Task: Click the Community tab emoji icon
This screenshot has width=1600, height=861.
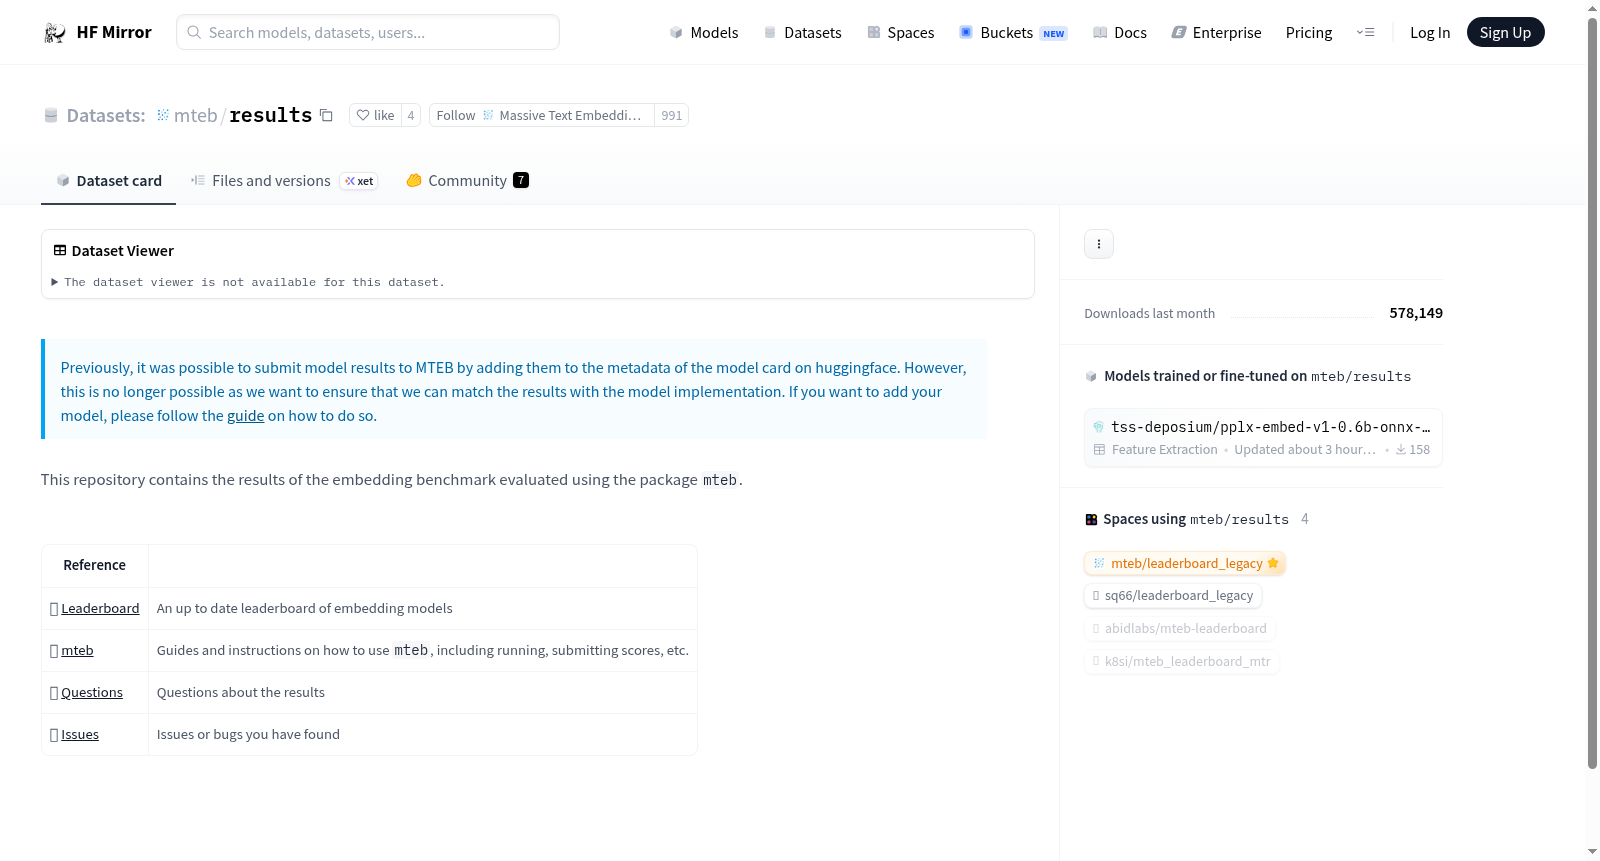Action: click(414, 180)
